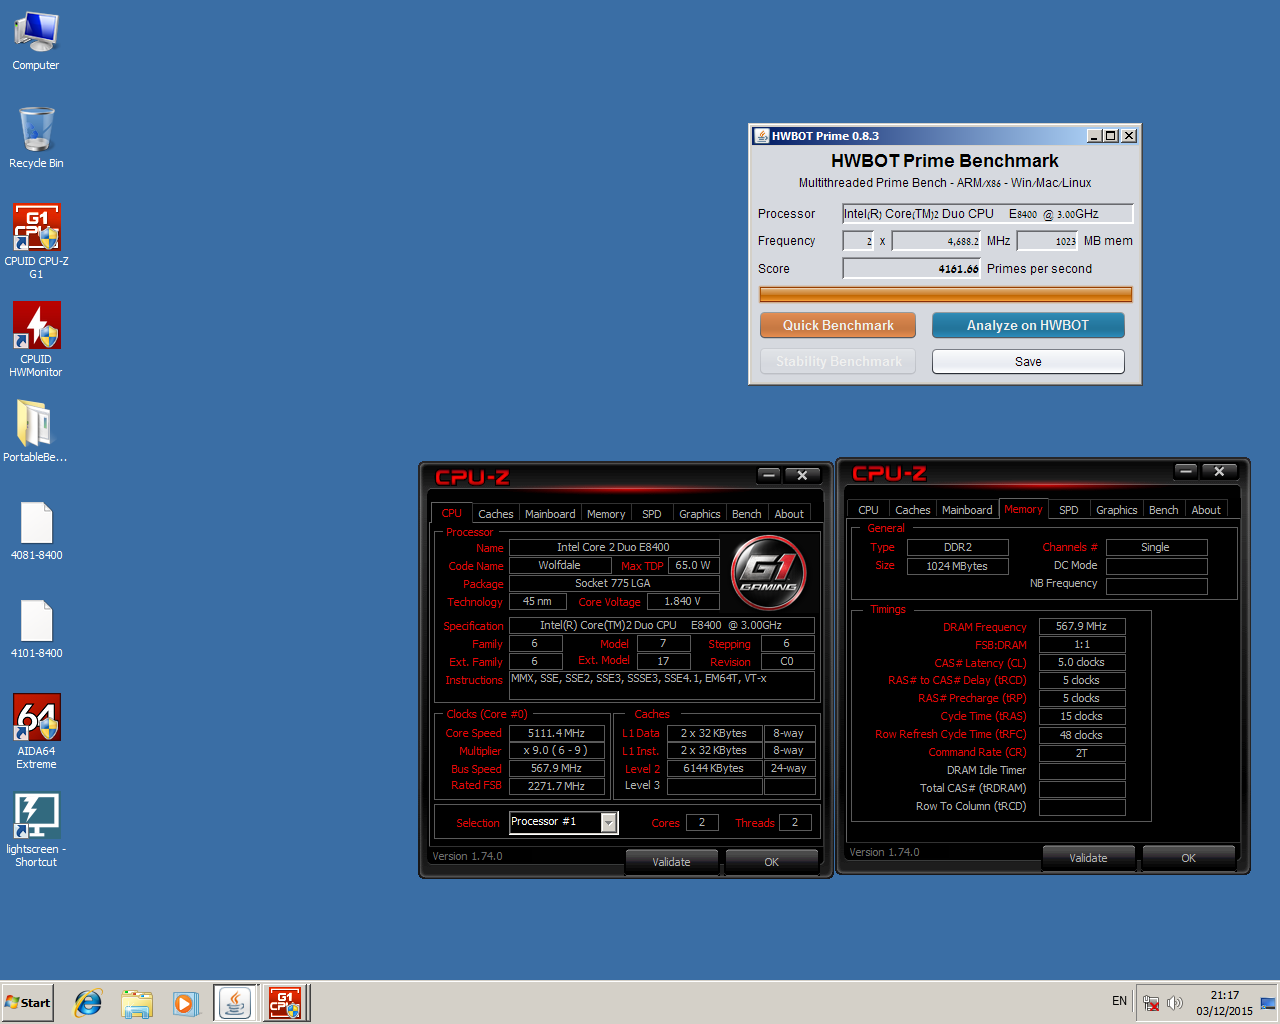Switch to the Java HWBOT Prime taskbar item
This screenshot has width=1280, height=1024.
point(235,1002)
